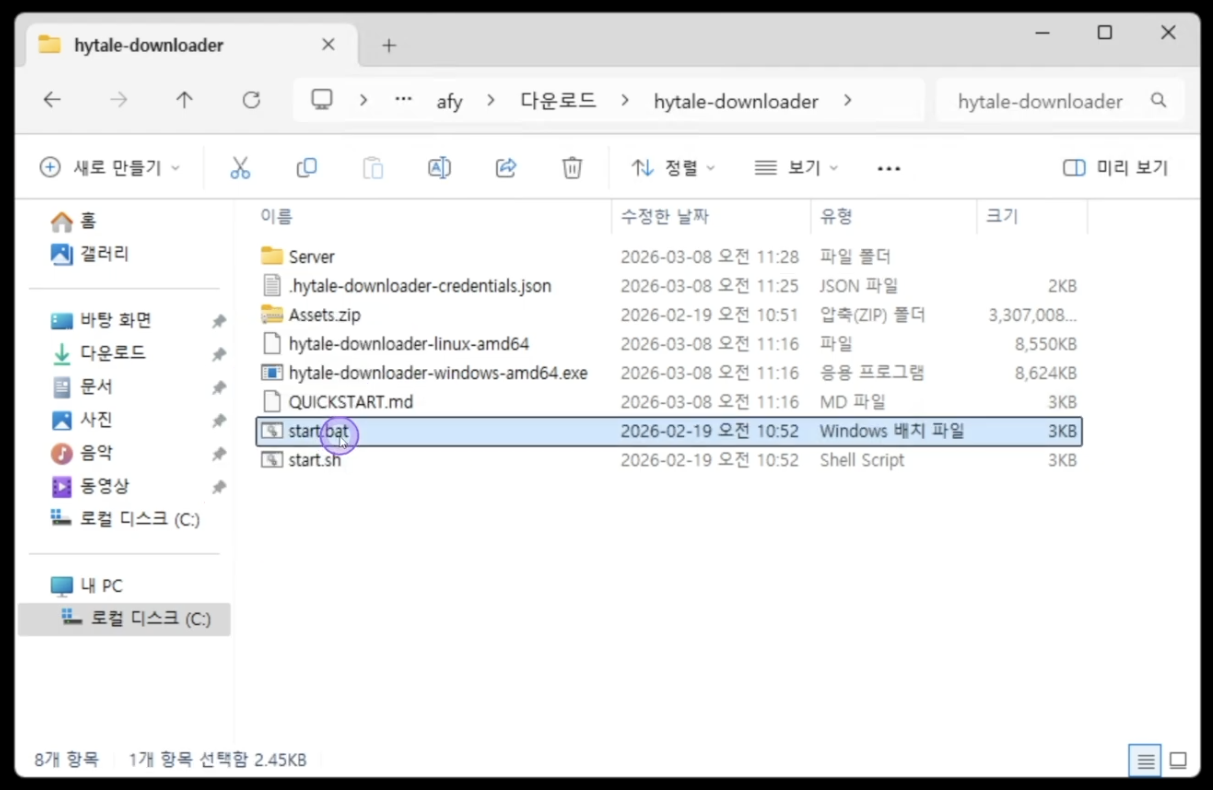Image resolution: width=1213 pixels, height=790 pixels.
Task: Unpin 음악 using its pin icon
Action: coord(218,454)
